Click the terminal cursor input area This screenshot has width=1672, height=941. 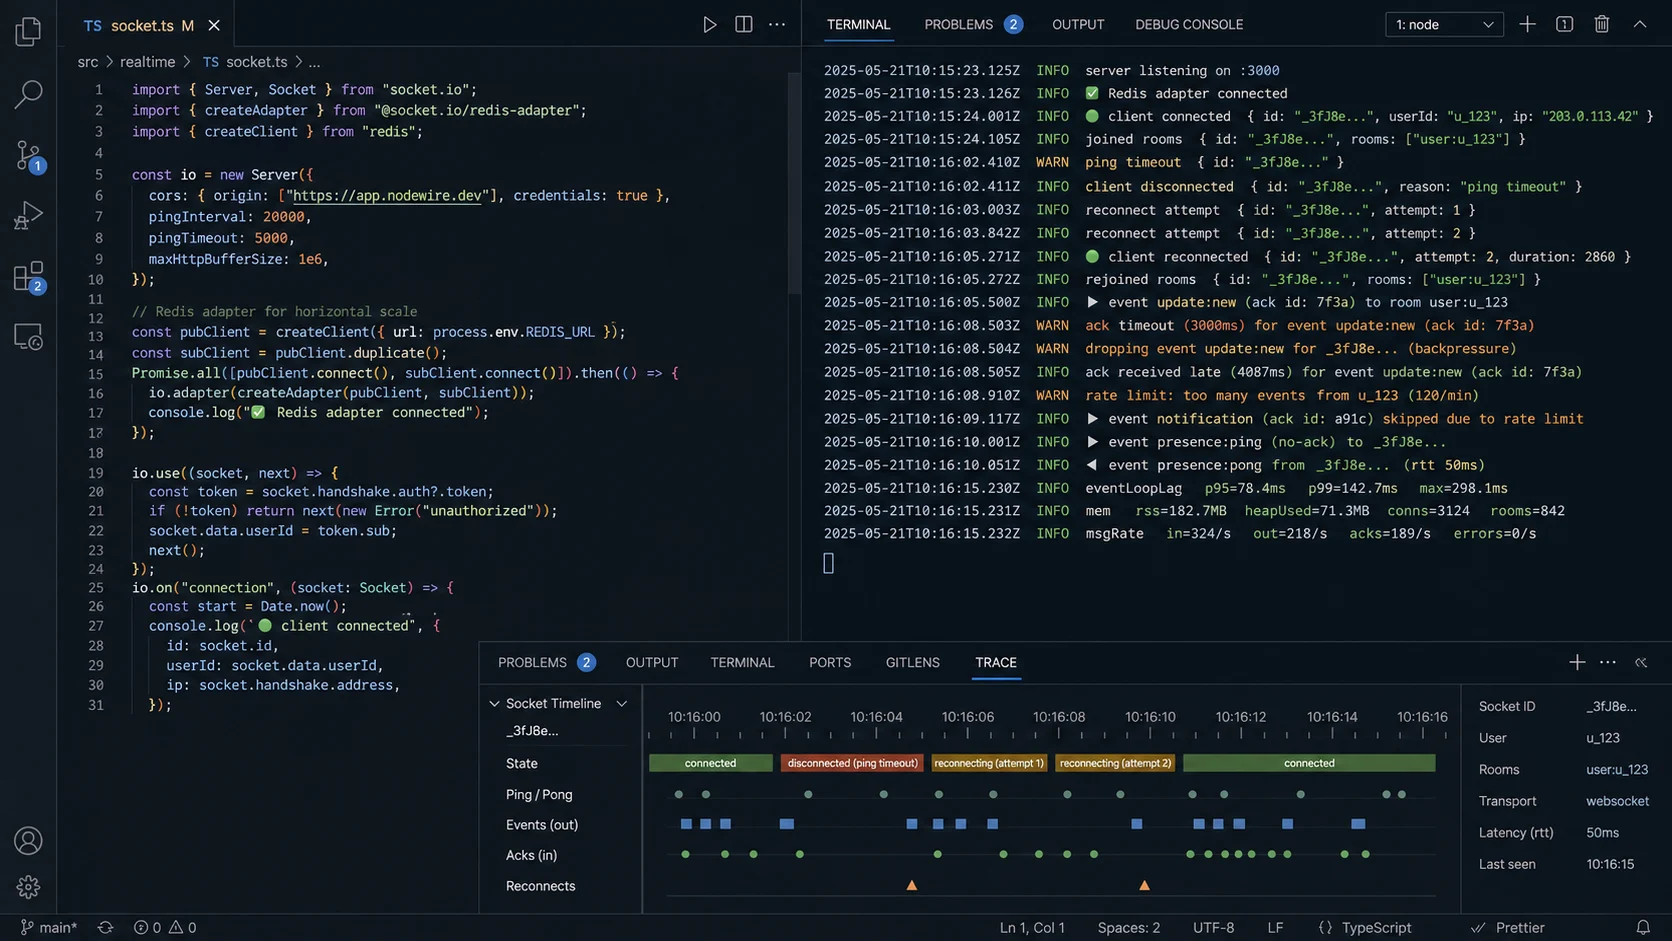pyautogui.click(x=828, y=563)
